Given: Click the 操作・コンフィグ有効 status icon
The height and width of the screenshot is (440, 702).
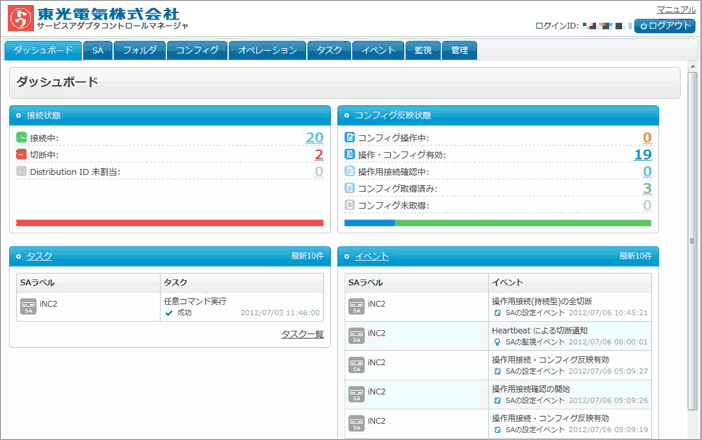Looking at the screenshot, I should click(349, 154).
